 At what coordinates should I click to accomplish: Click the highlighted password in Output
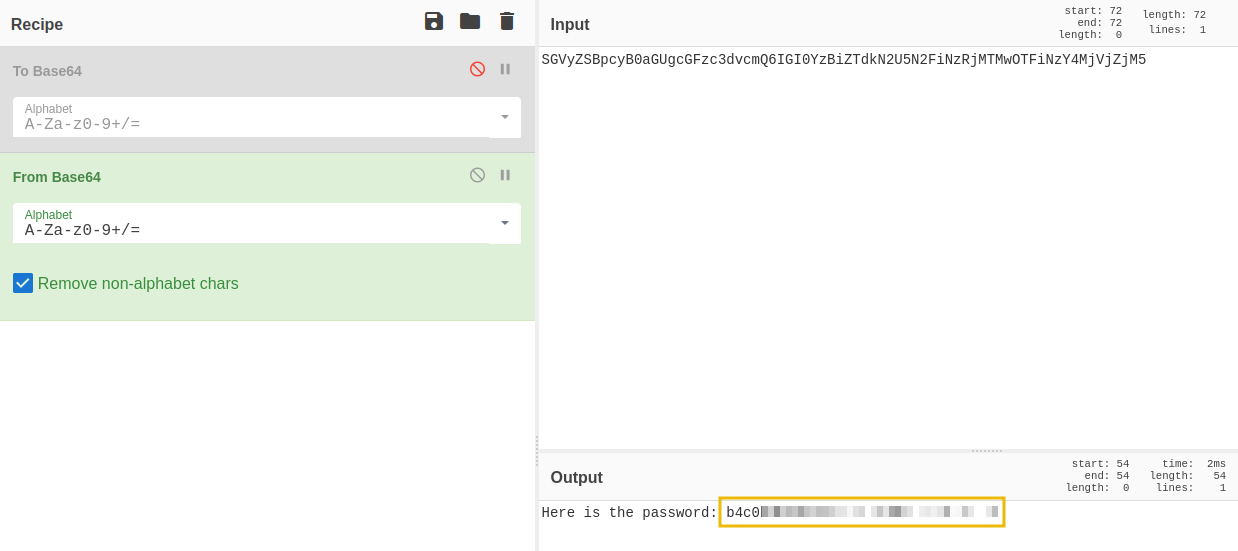861,512
